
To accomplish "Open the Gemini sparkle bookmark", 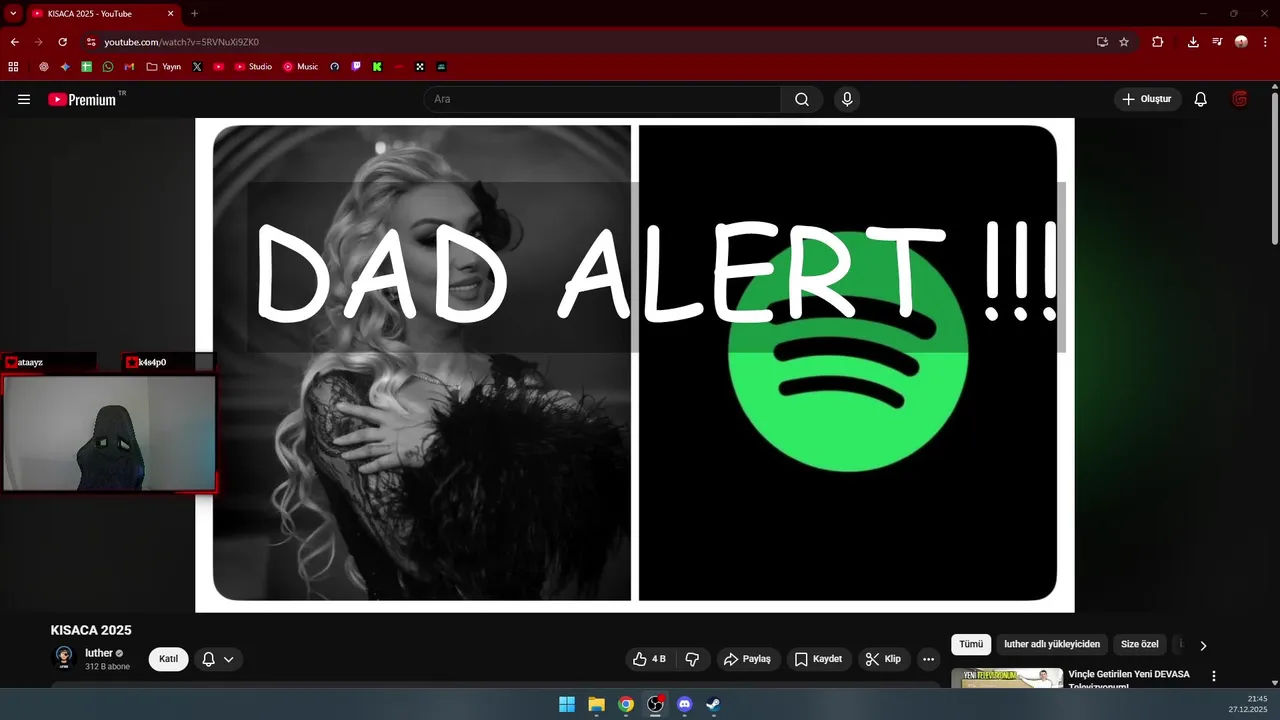I will [x=65, y=67].
